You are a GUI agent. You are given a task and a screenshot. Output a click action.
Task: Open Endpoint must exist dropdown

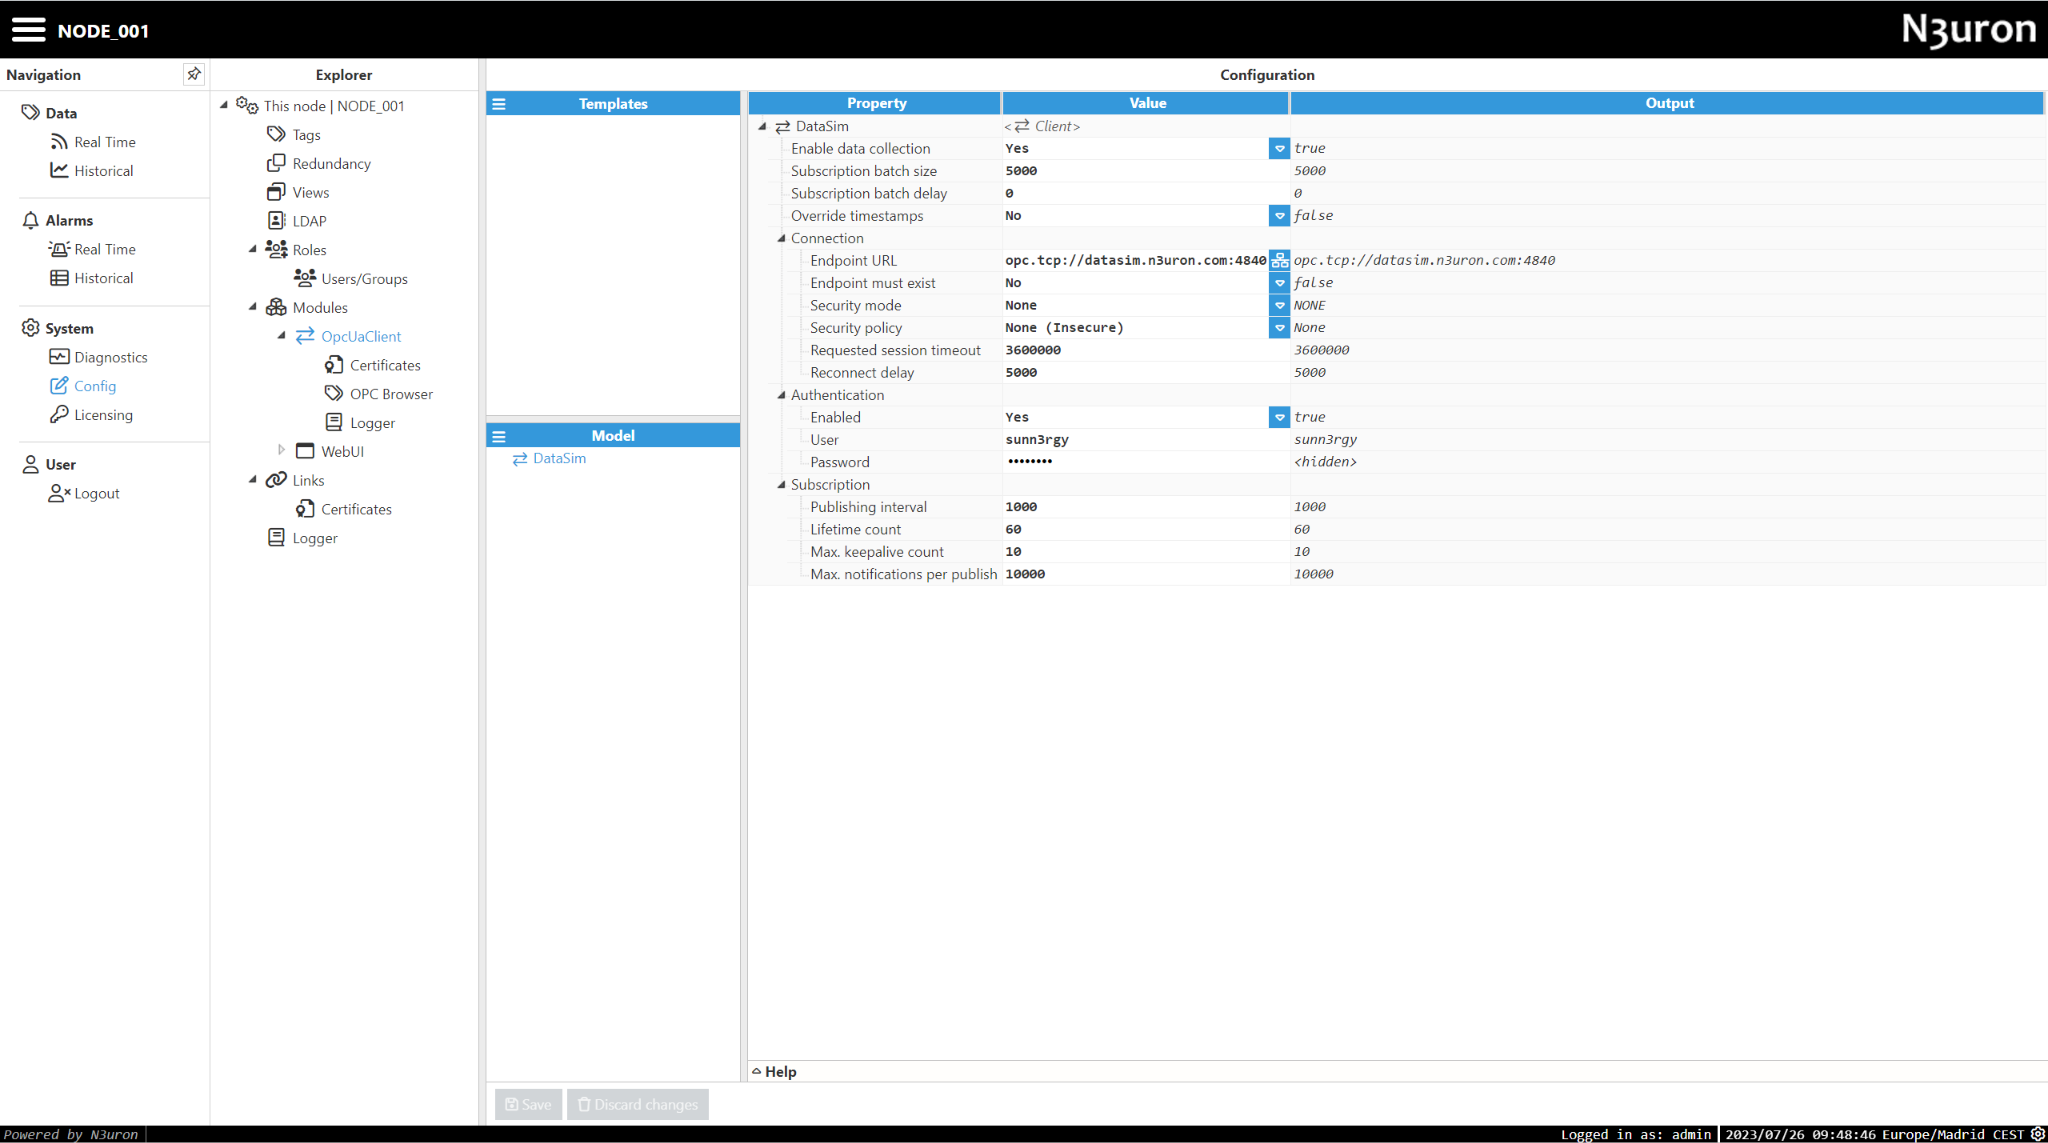tap(1279, 283)
